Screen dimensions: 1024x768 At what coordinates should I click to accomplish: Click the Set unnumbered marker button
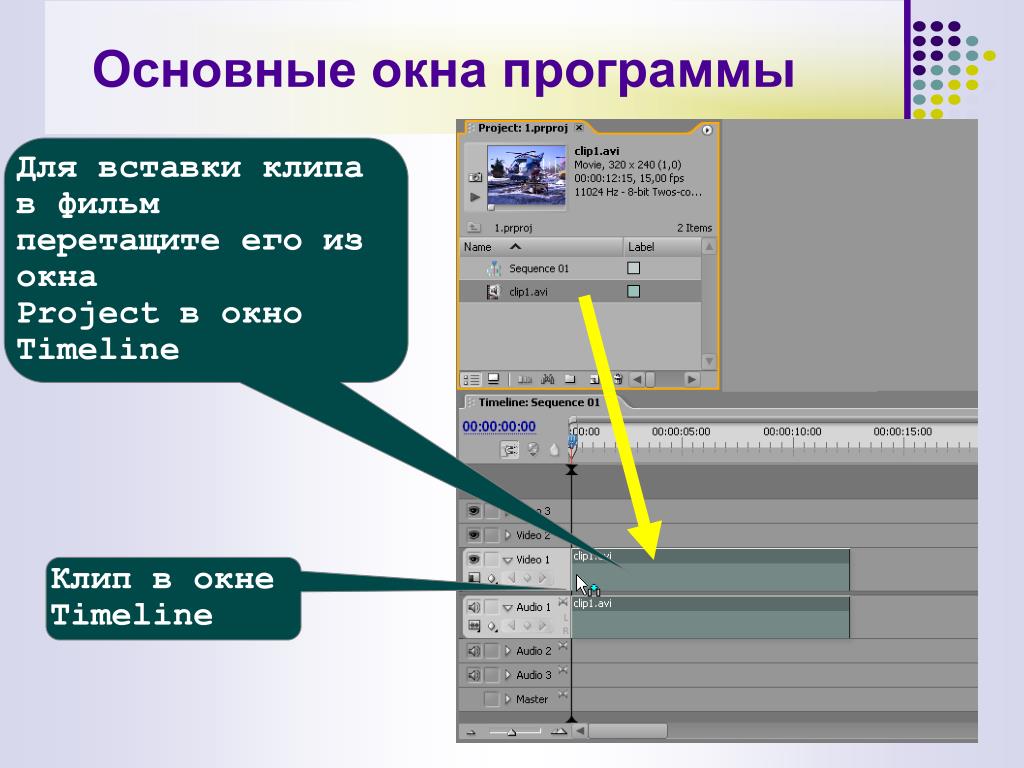tap(554, 449)
